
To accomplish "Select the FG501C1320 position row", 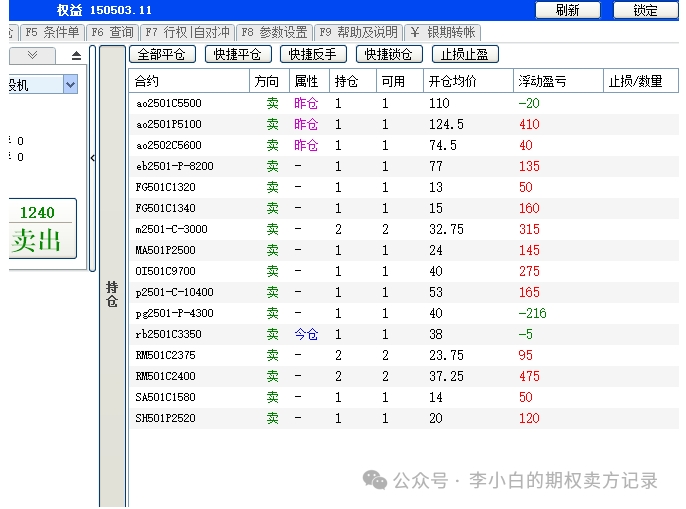I will 404,187.
